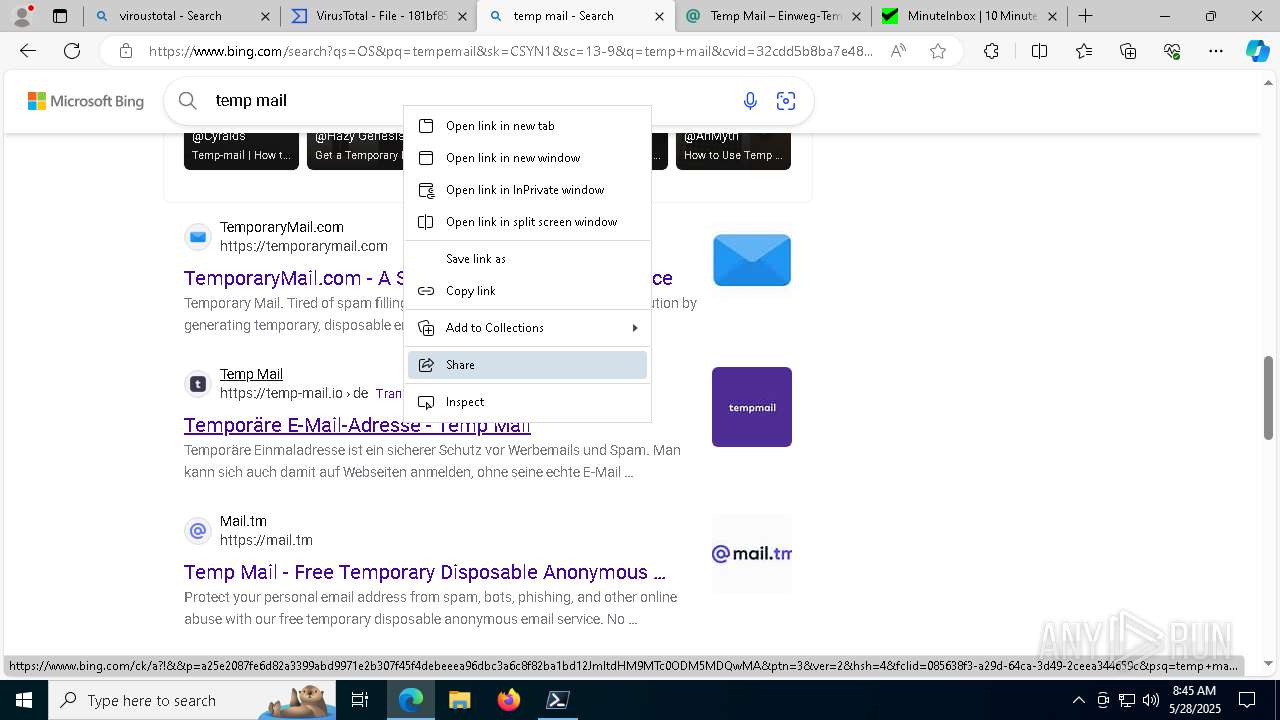Start Bing voice search microphone
1280x720 pixels.
(750, 100)
